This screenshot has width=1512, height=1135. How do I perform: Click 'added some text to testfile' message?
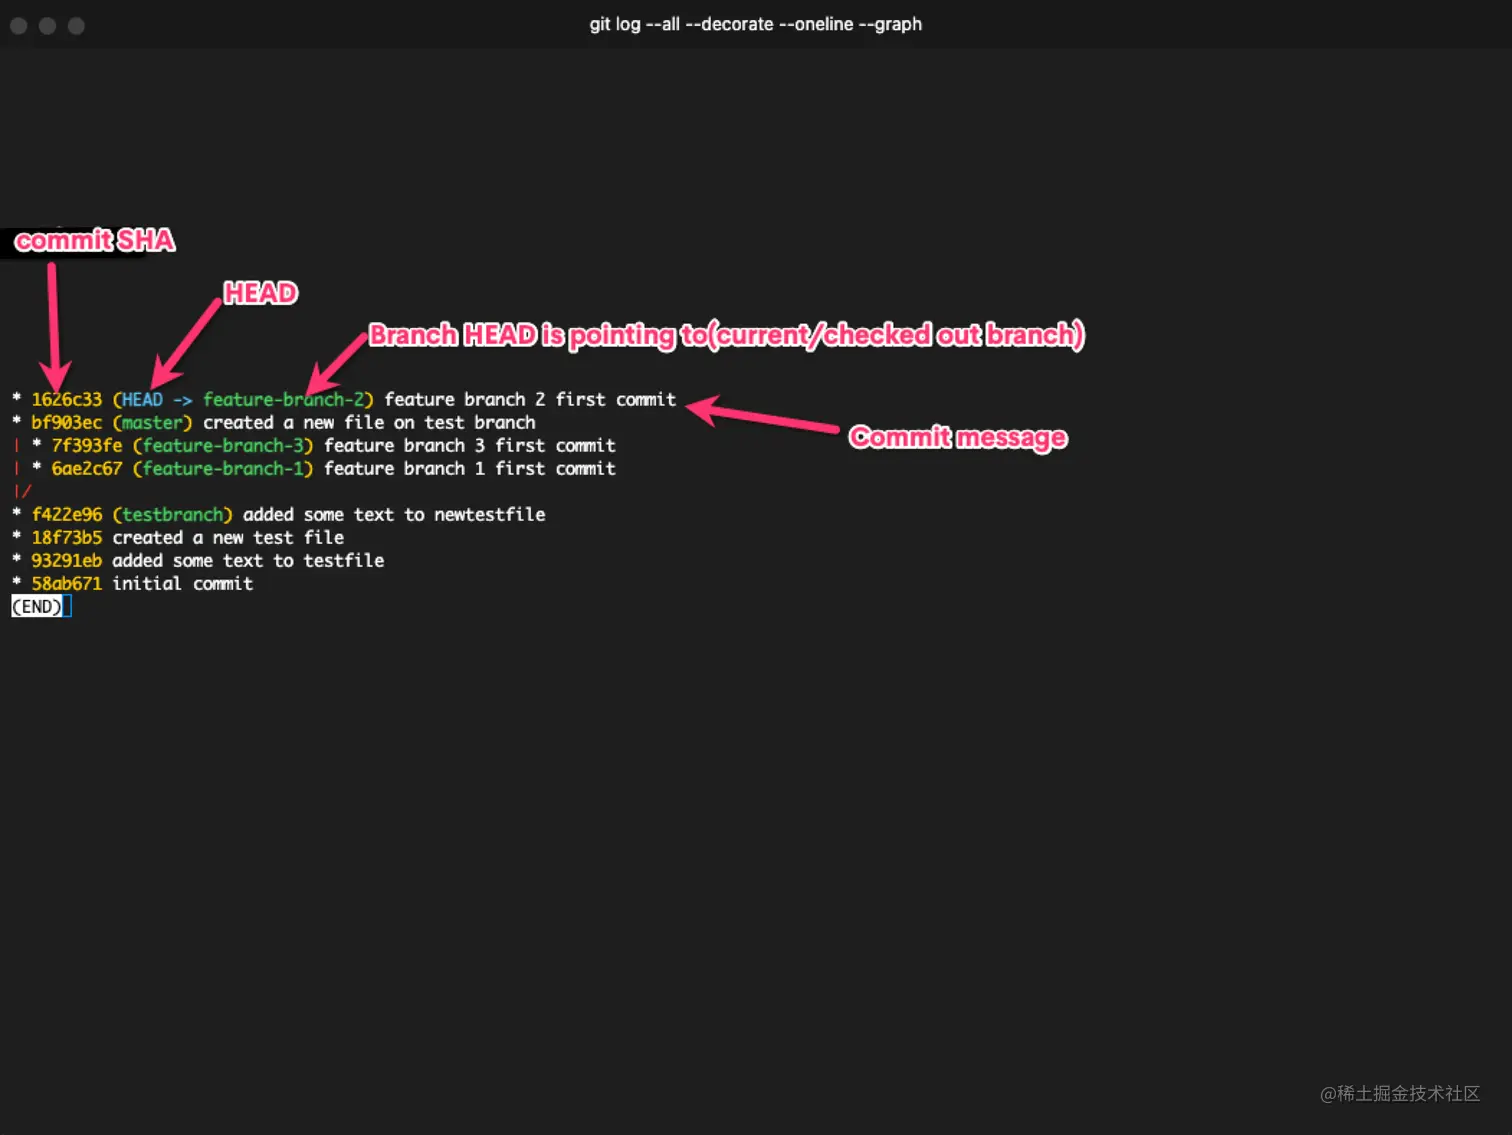[248, 561]
